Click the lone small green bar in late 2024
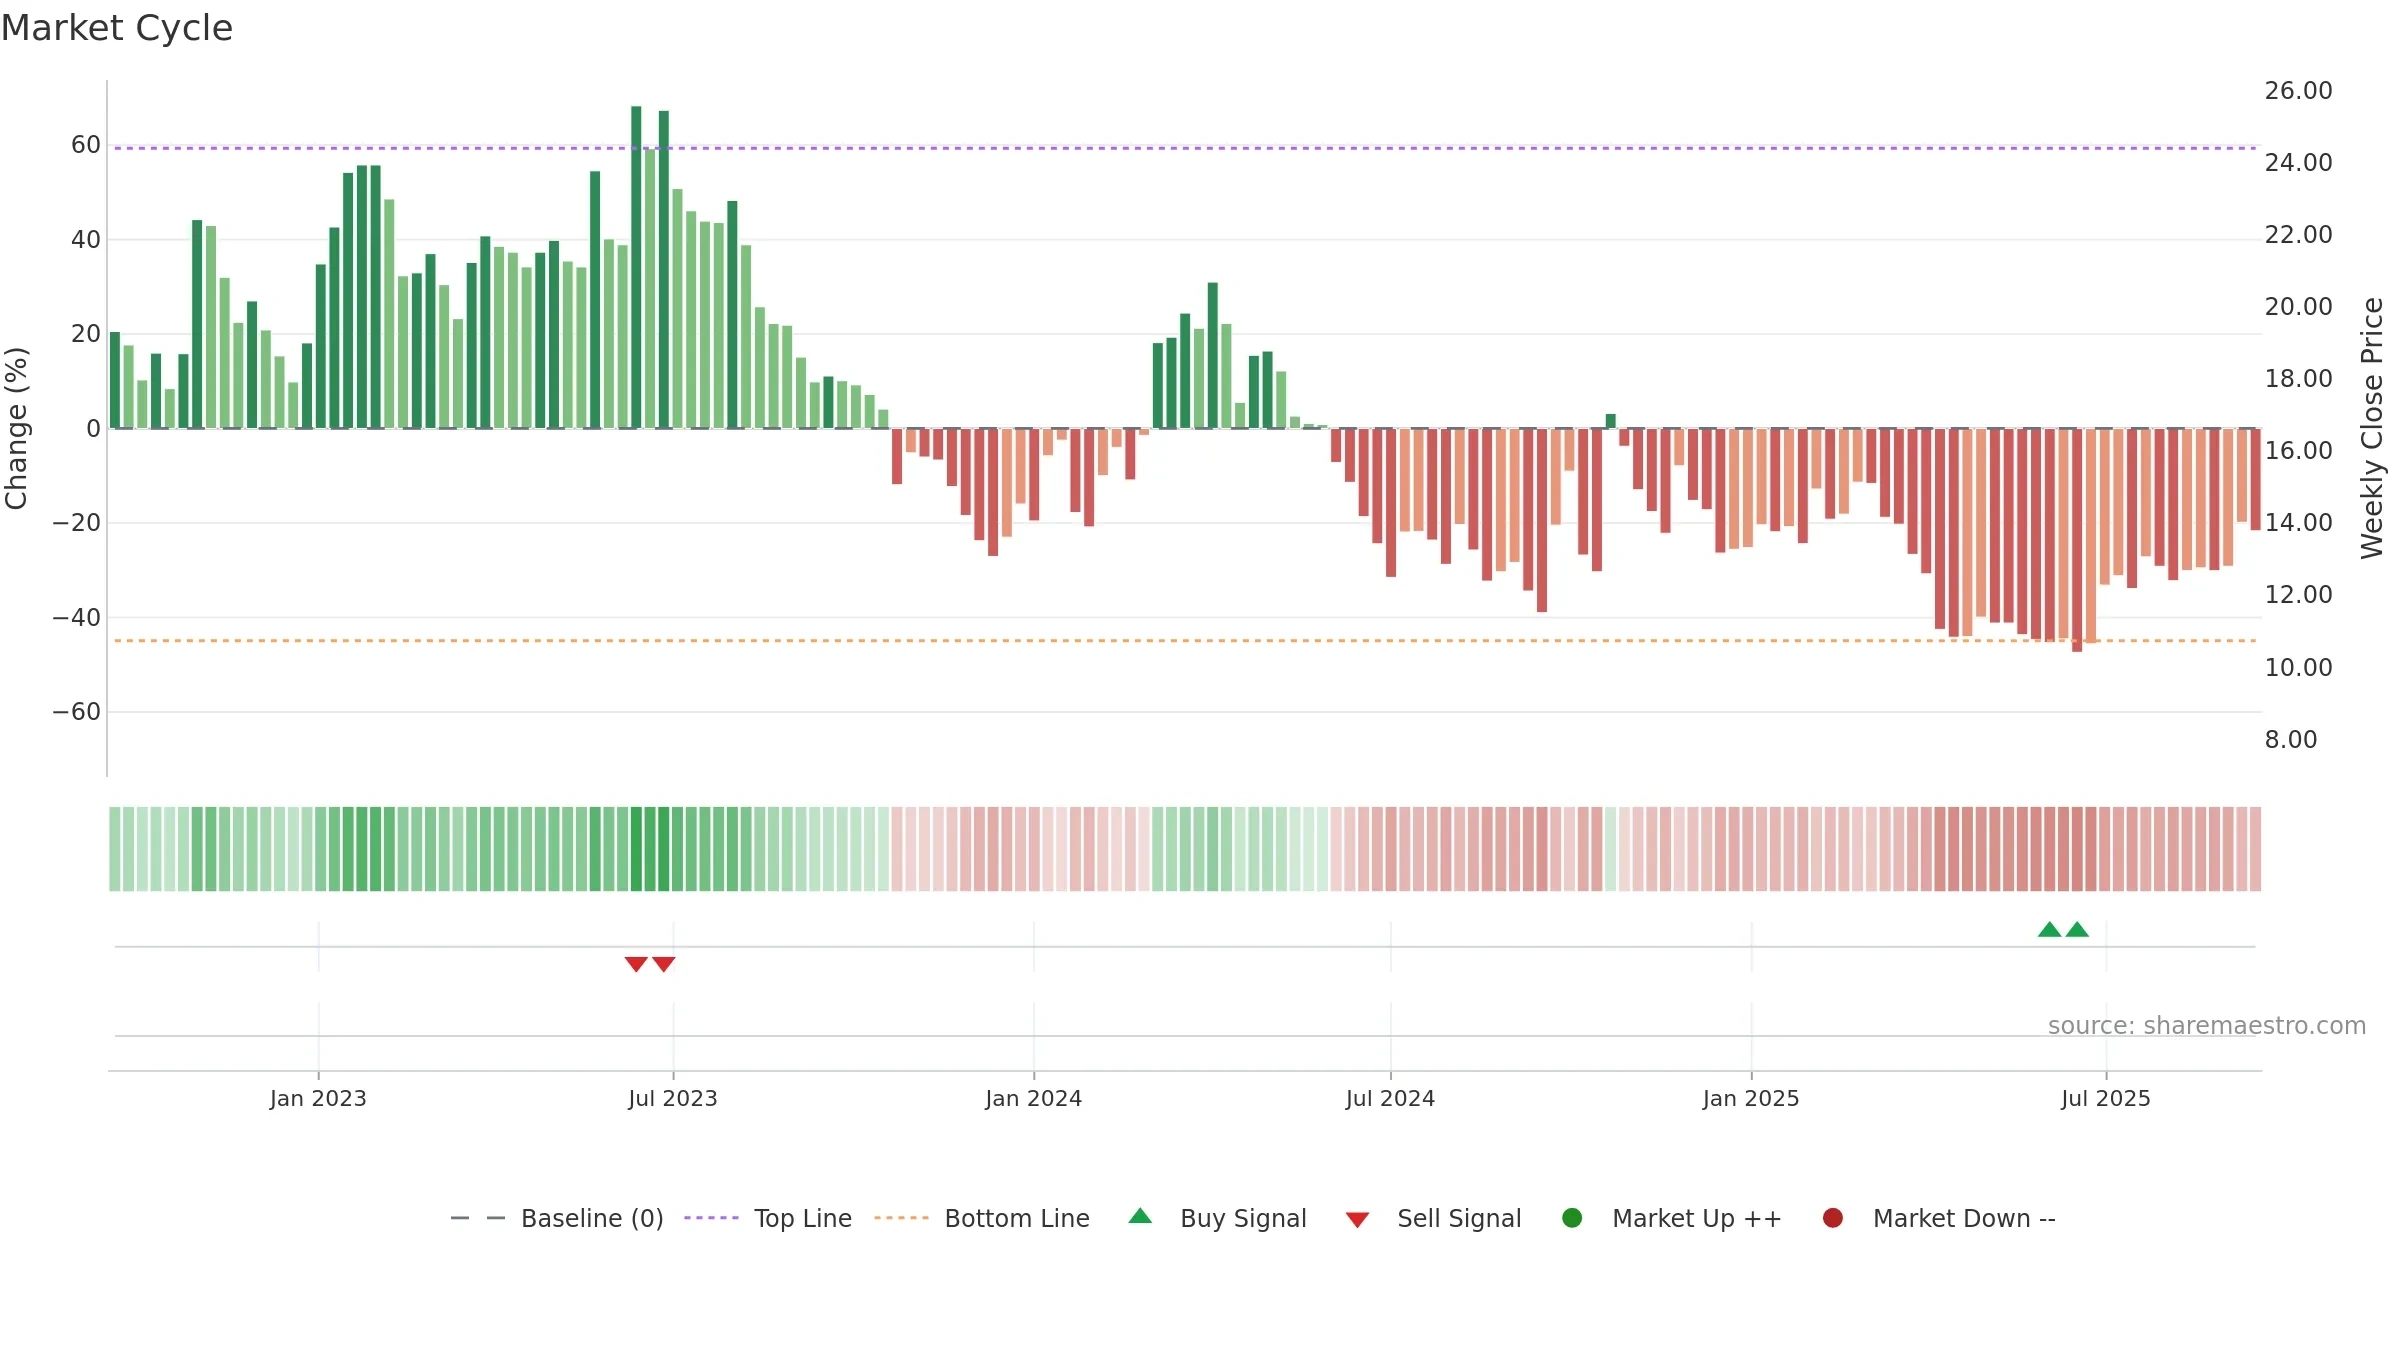 tap(1611, 421)
